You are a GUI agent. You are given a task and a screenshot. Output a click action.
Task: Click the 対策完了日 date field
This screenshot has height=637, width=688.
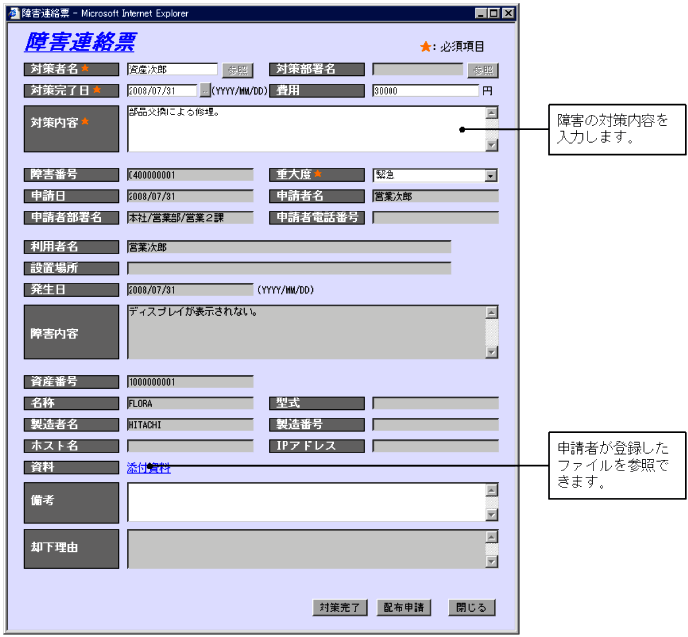click(x=162, y=91)
